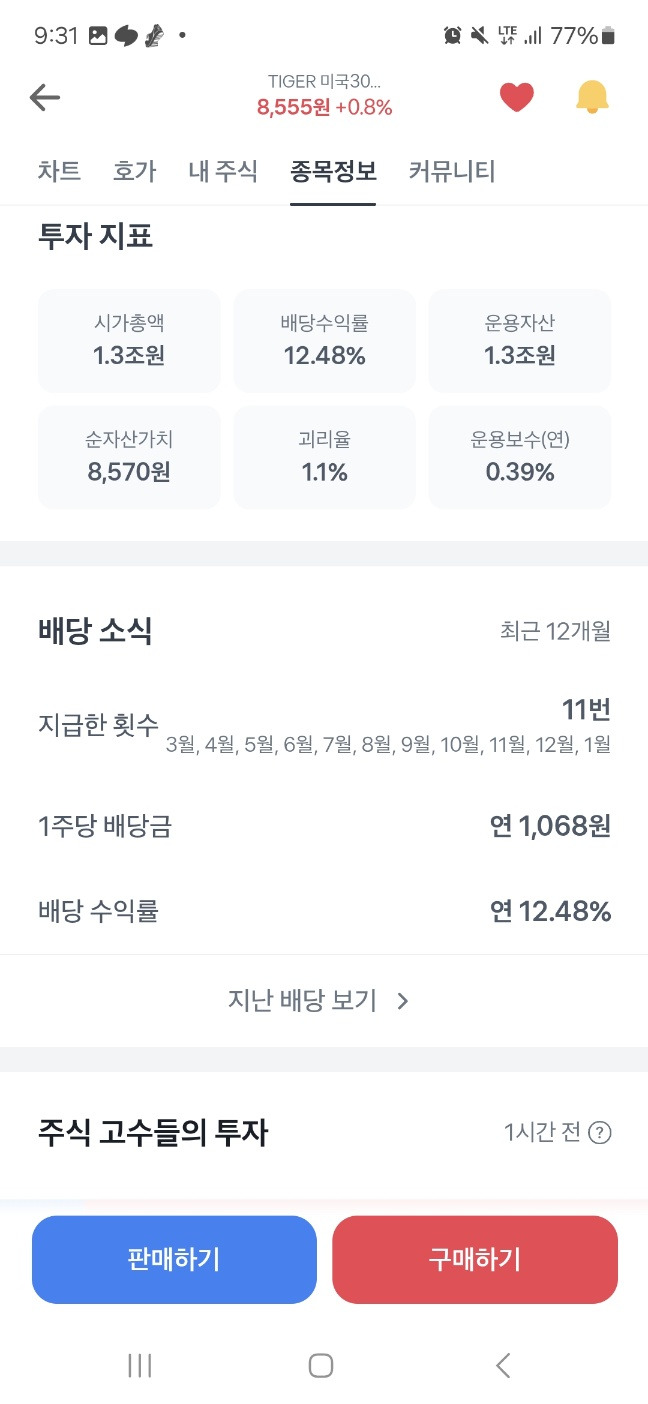648x1404 pixels.
Task: Tap the 괴리율 1.1% card
Action: click(x=325, y=457)
